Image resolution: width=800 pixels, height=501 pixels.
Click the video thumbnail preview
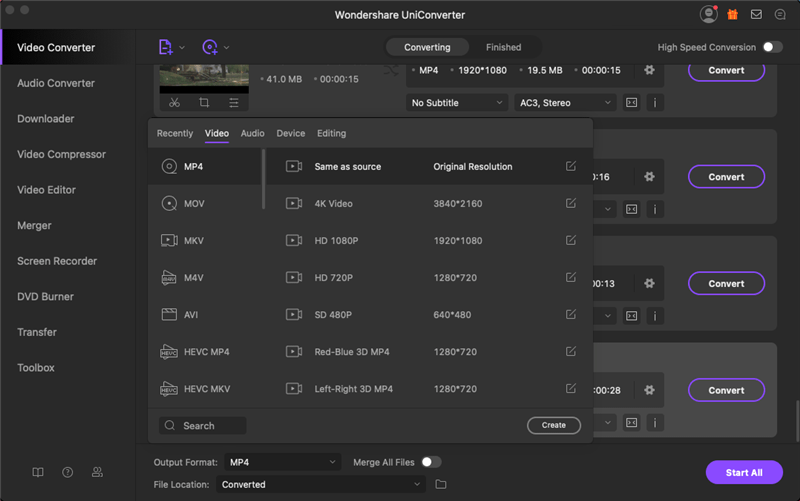coord(204,79)
